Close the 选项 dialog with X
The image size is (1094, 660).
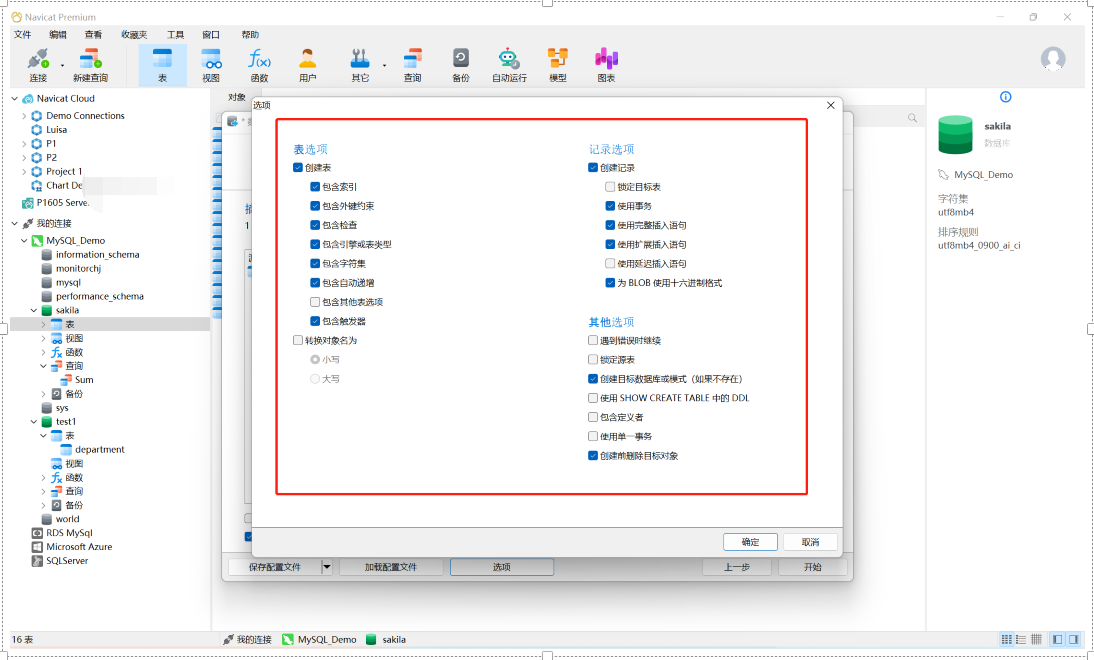(830, 105)
